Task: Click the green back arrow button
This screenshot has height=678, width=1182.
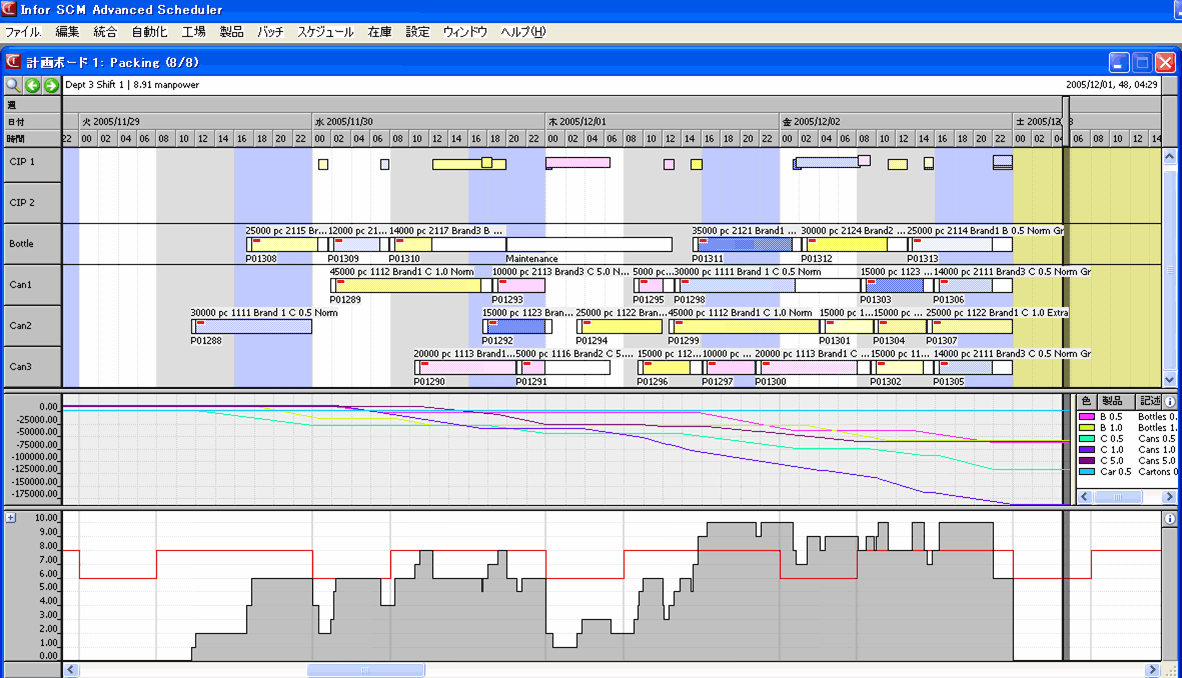Action: point(32,85)
